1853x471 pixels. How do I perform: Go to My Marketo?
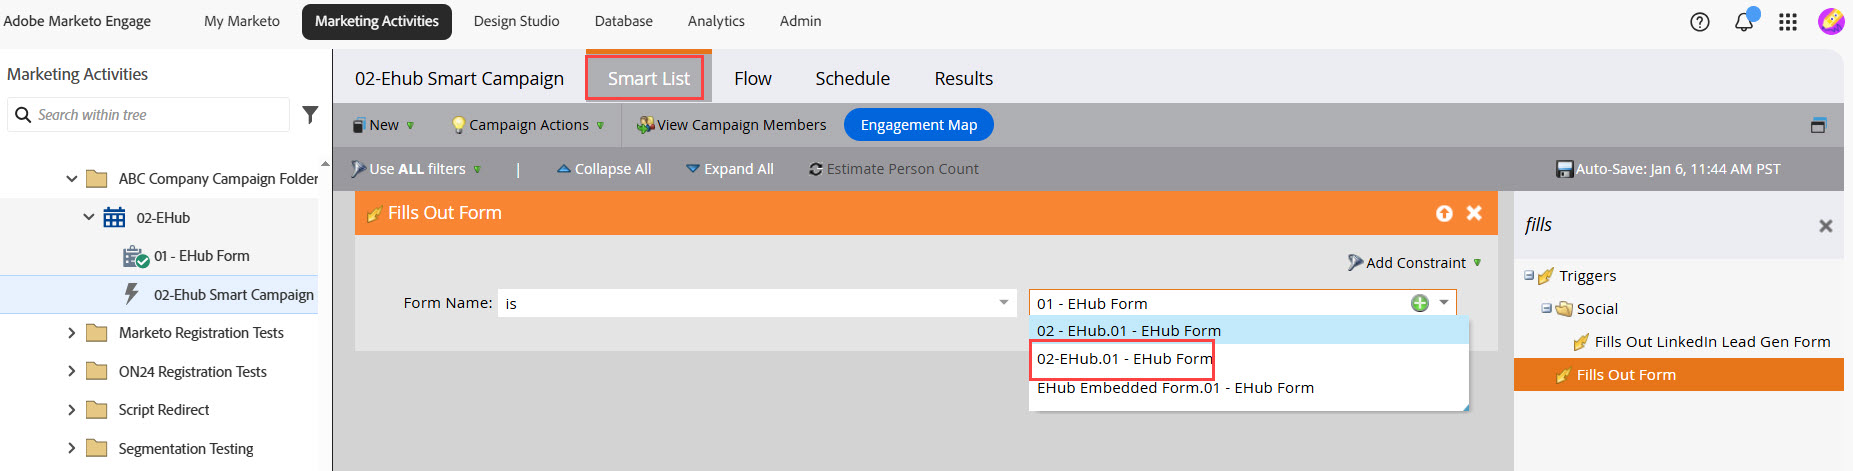click(242, 21)
